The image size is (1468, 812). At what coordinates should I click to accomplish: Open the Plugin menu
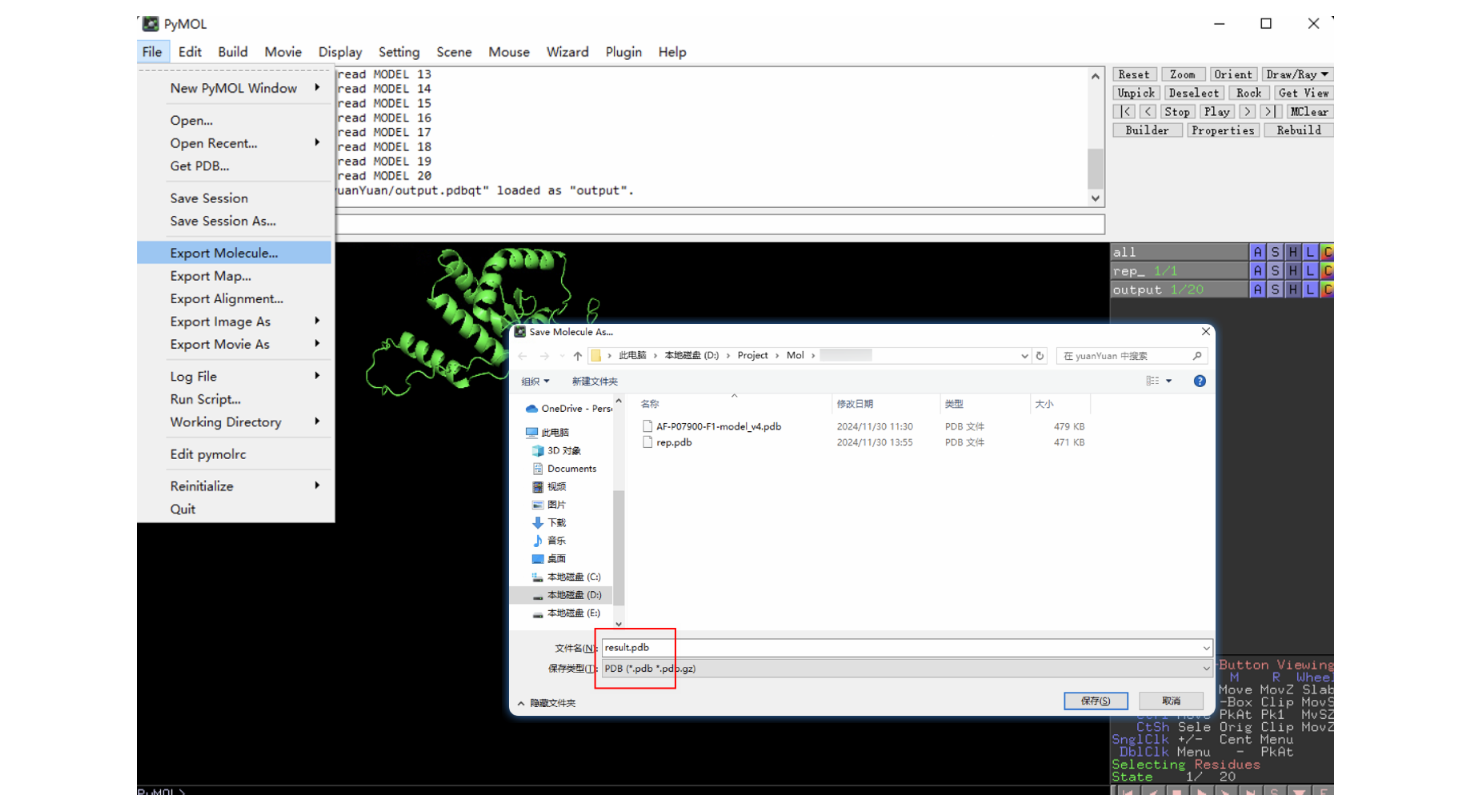point(624,52)
